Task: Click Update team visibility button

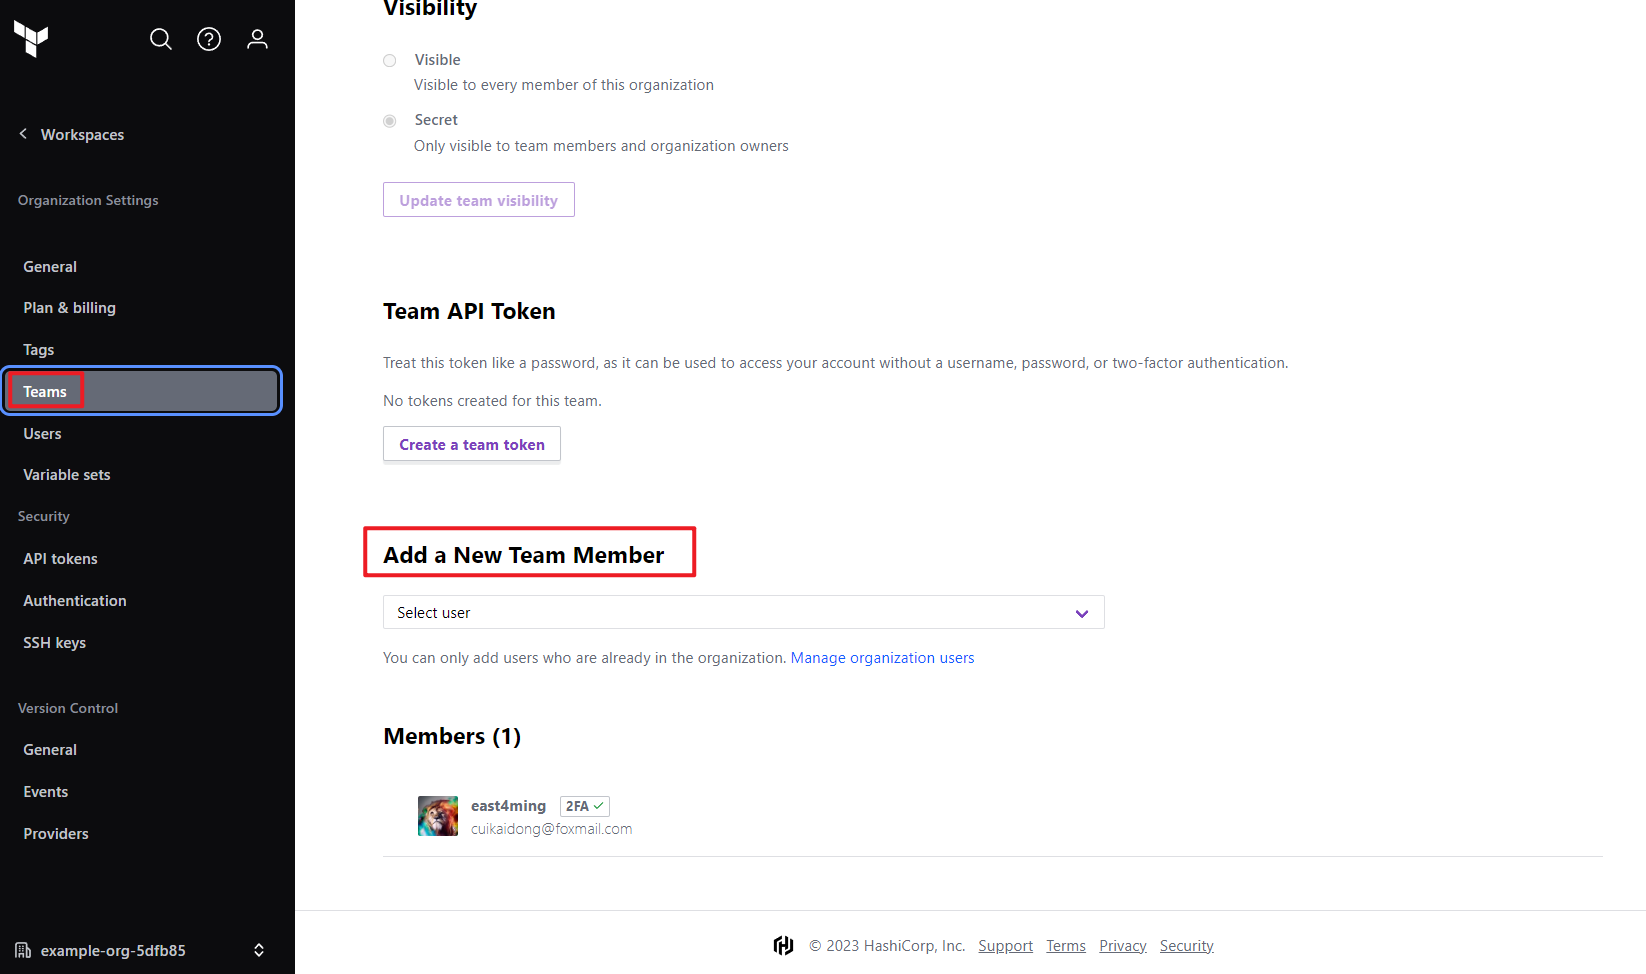Action: click(479, 200)
